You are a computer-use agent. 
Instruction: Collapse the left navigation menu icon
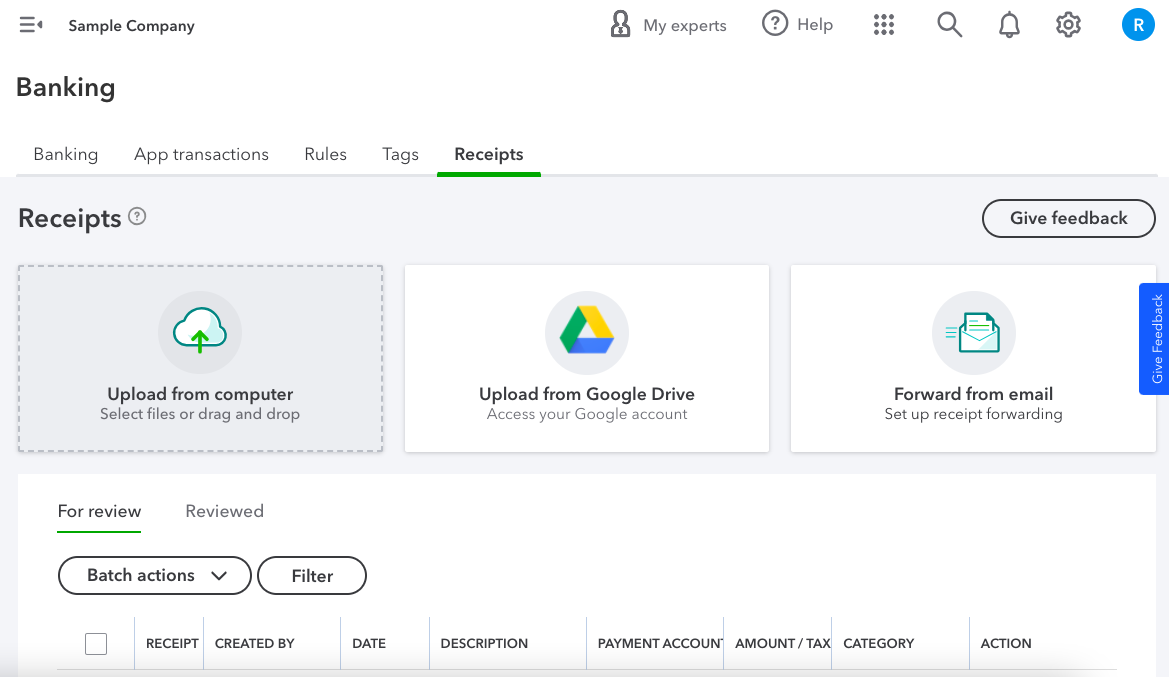click(31, 25)
